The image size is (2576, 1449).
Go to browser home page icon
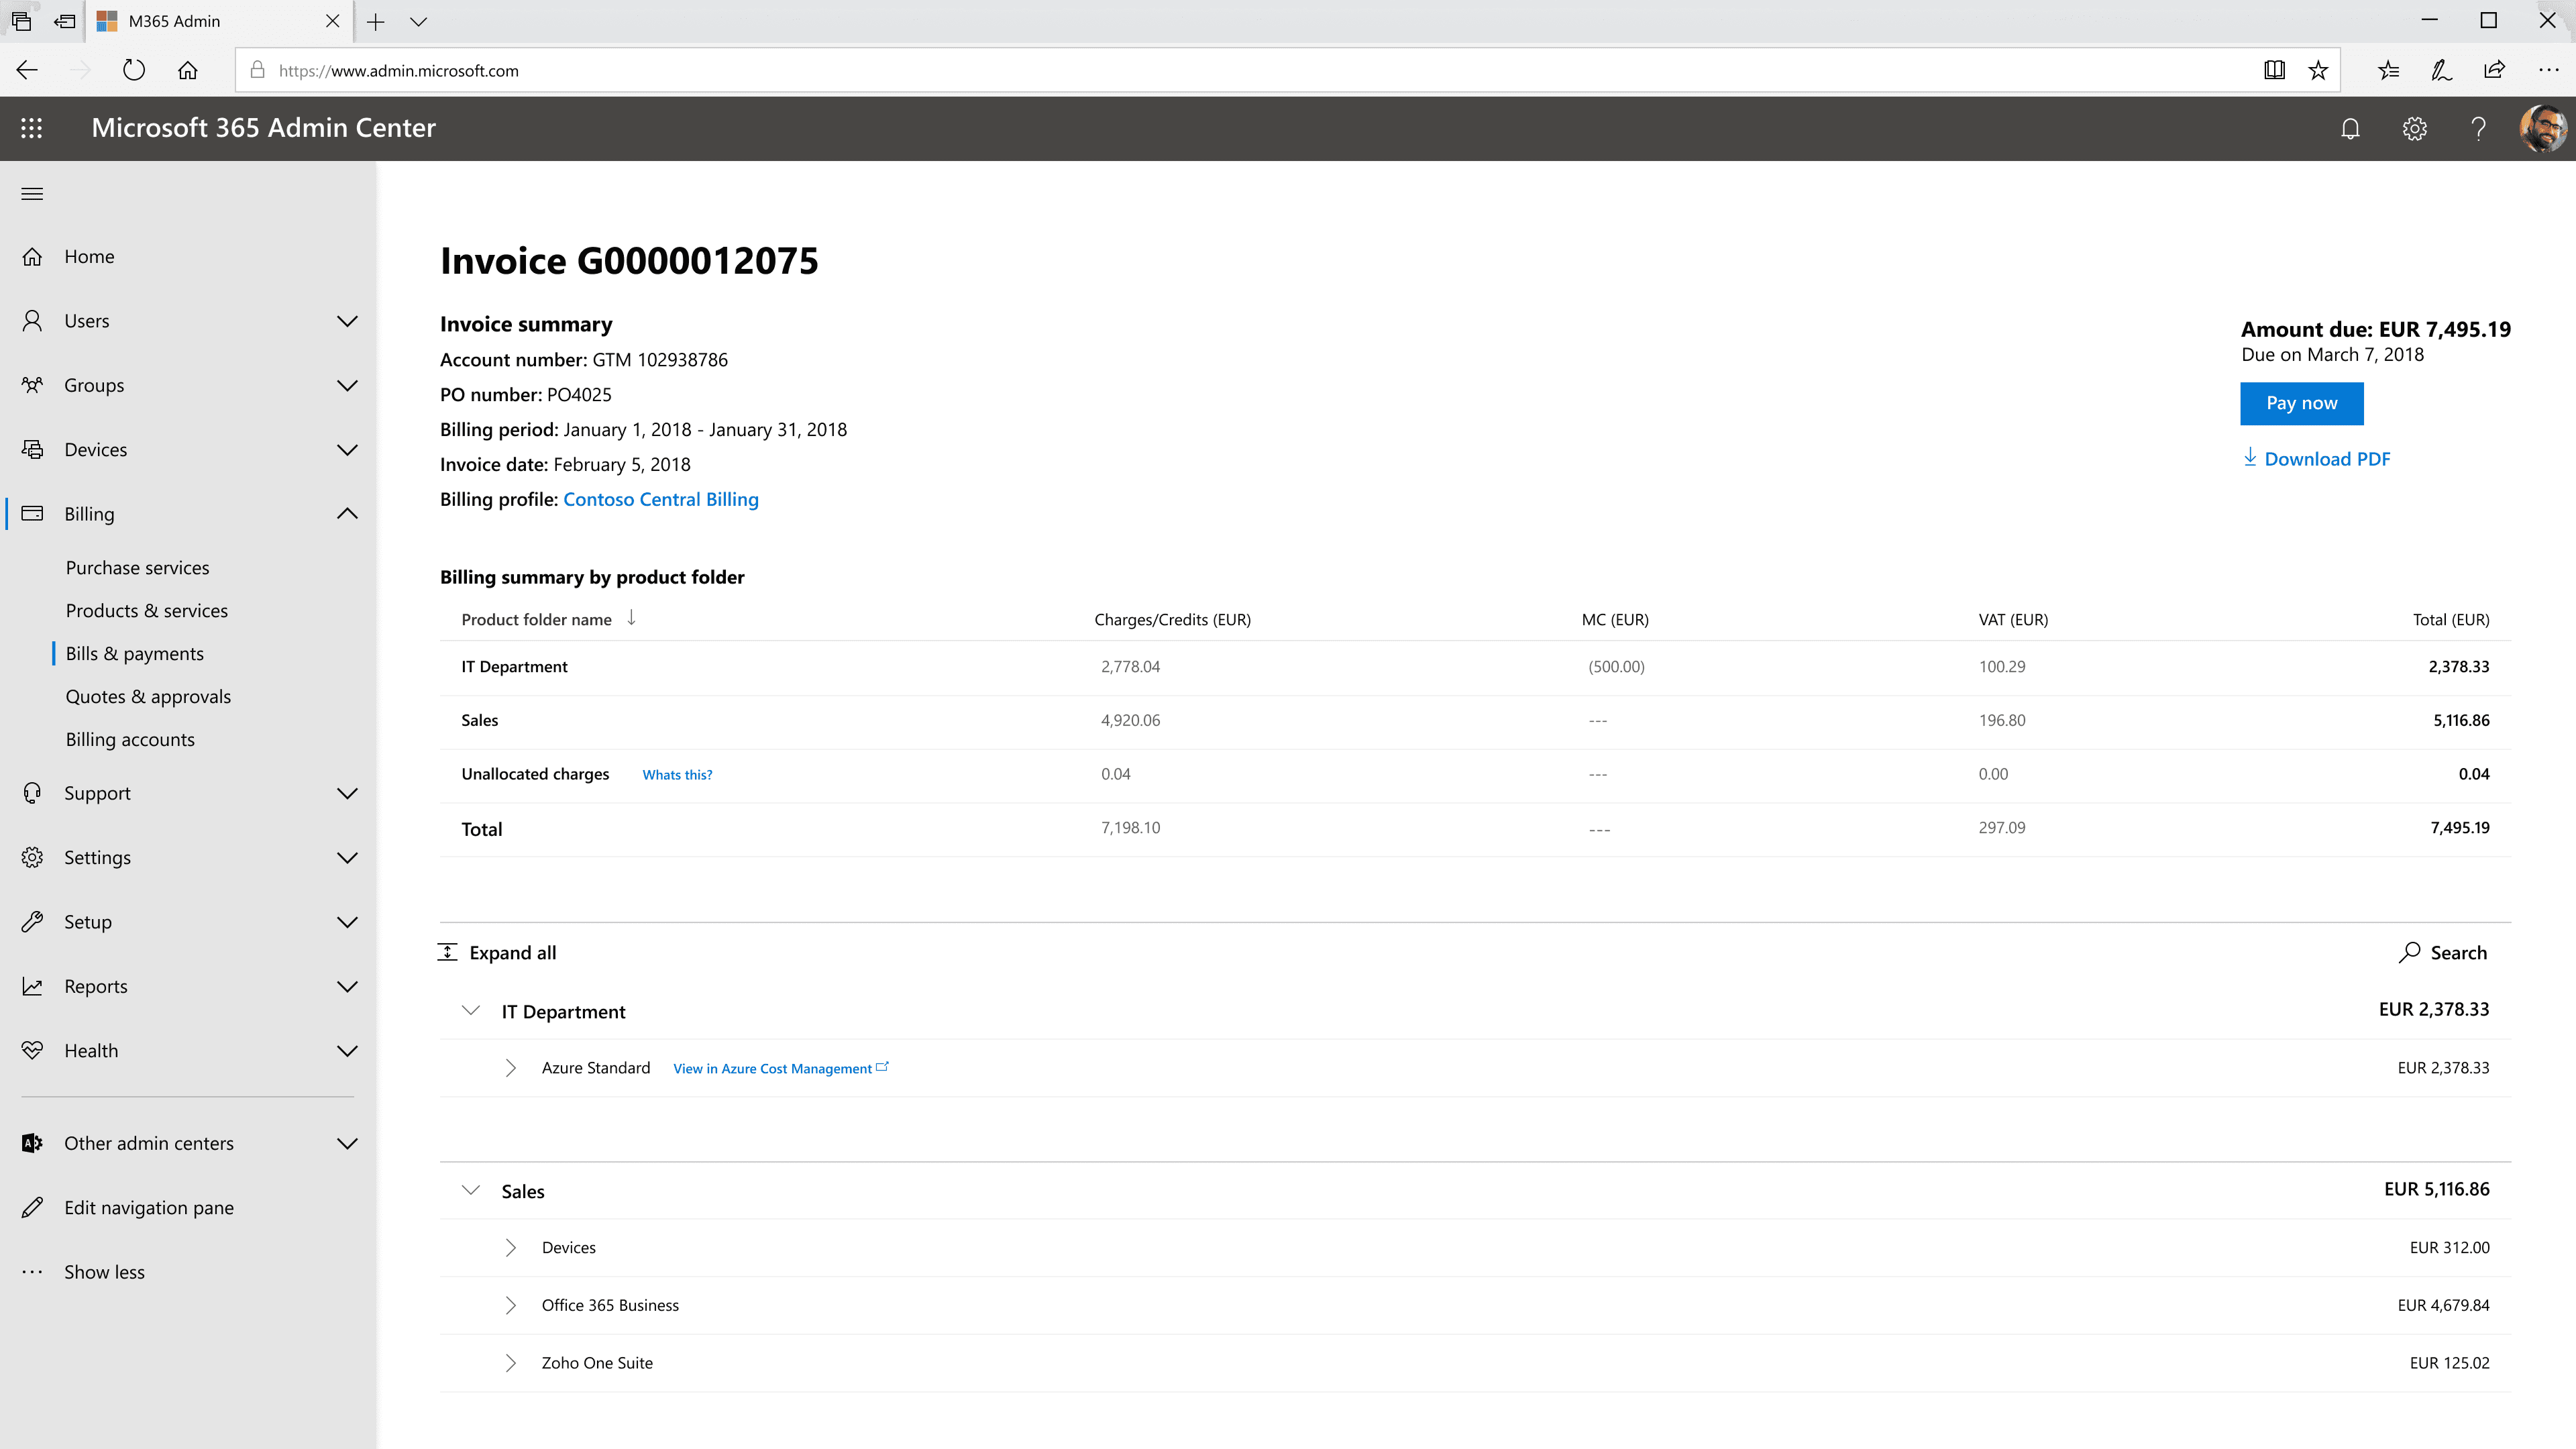coord(188,70)
